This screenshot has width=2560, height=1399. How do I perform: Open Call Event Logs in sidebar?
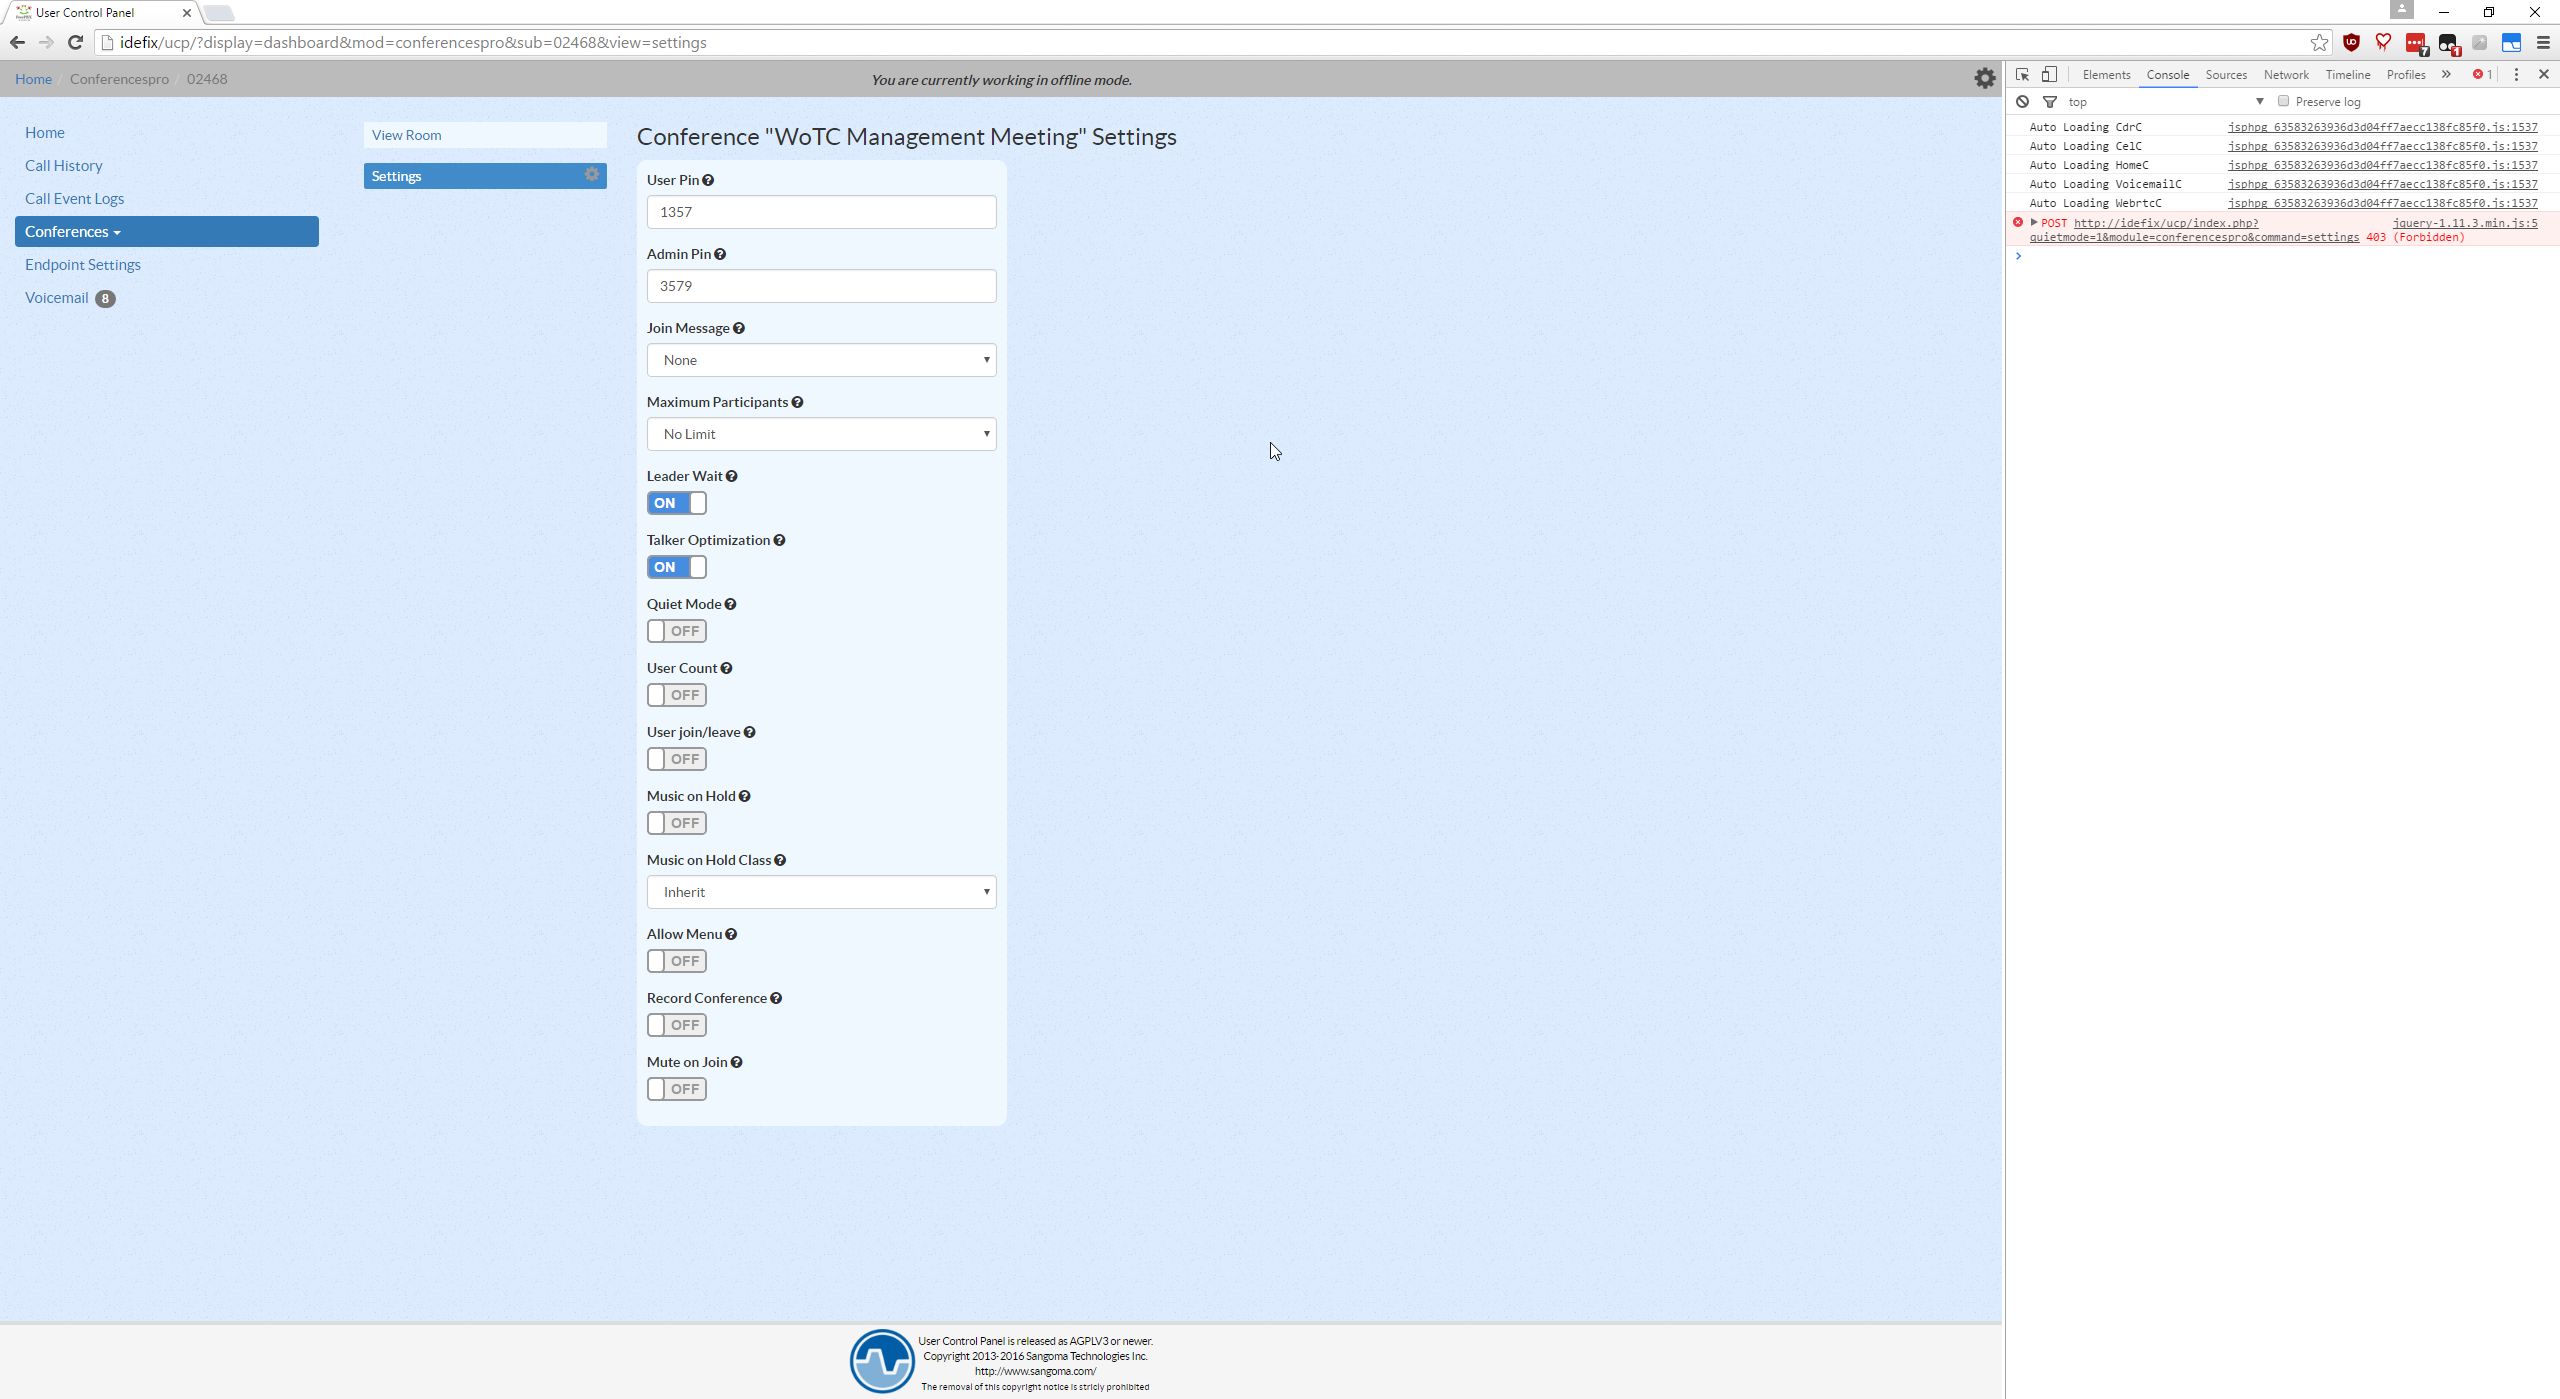click(75, 198)
